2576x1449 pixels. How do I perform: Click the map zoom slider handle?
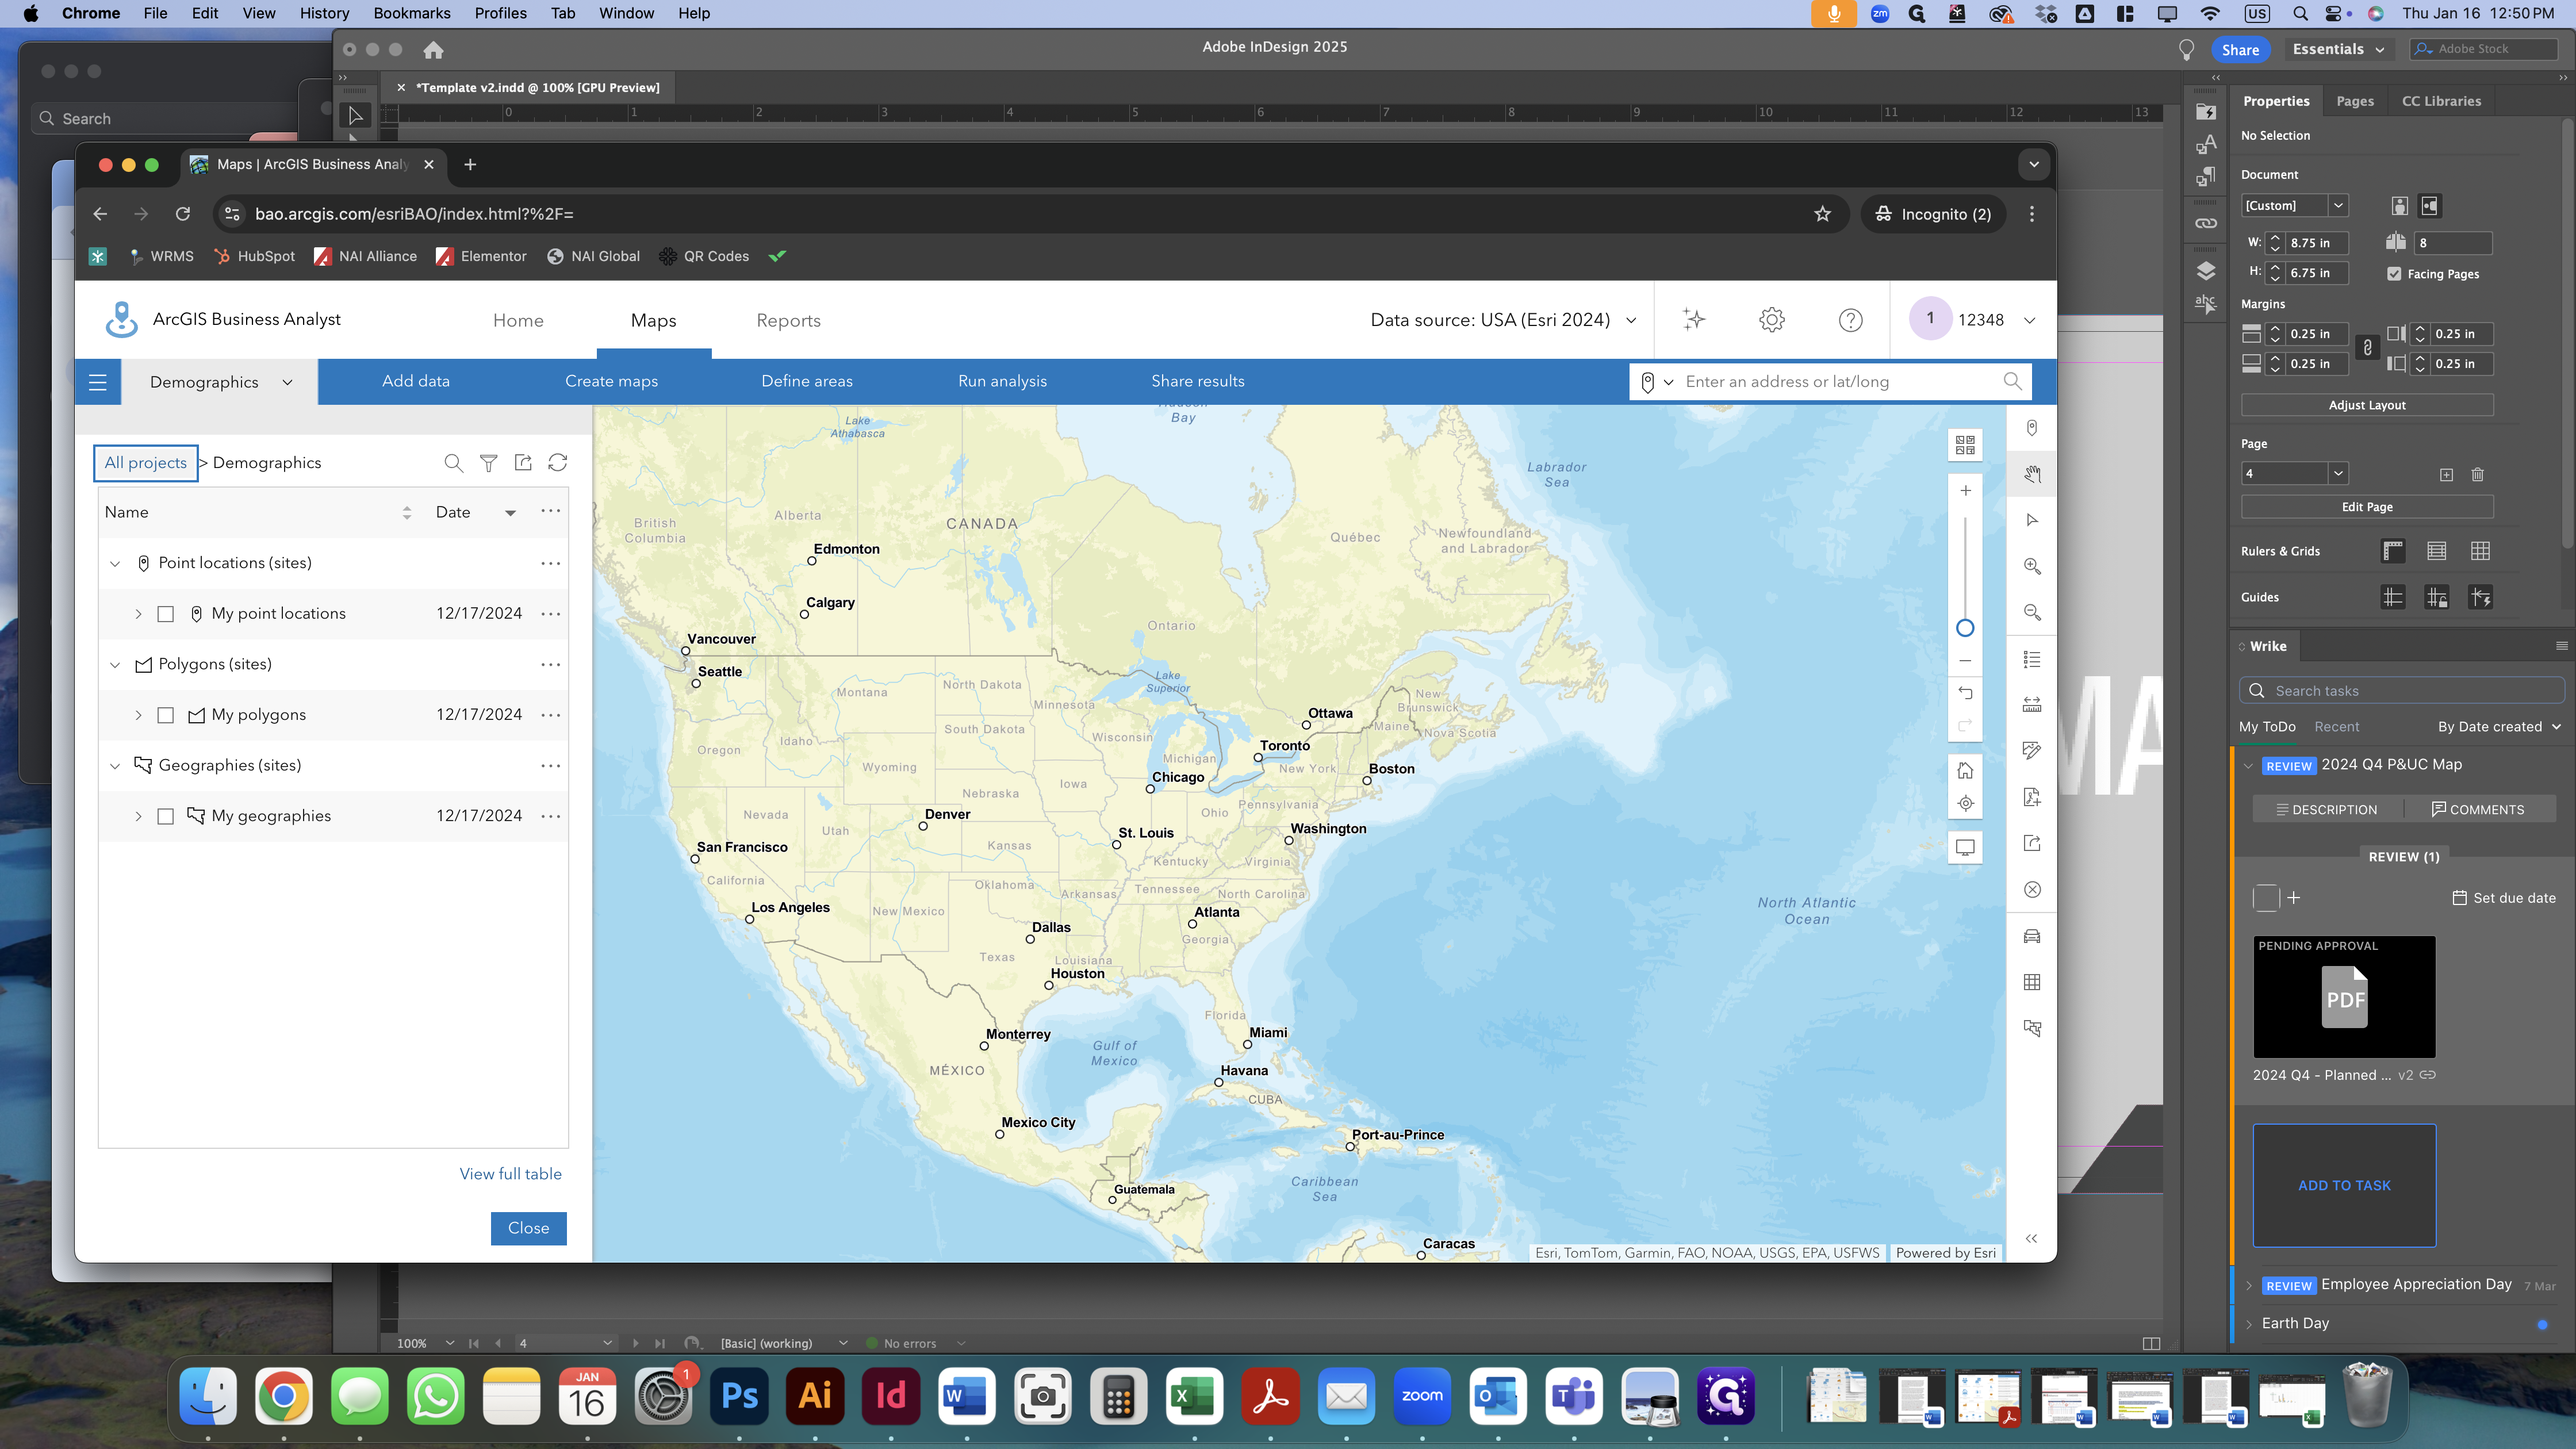coord(1965,628)
